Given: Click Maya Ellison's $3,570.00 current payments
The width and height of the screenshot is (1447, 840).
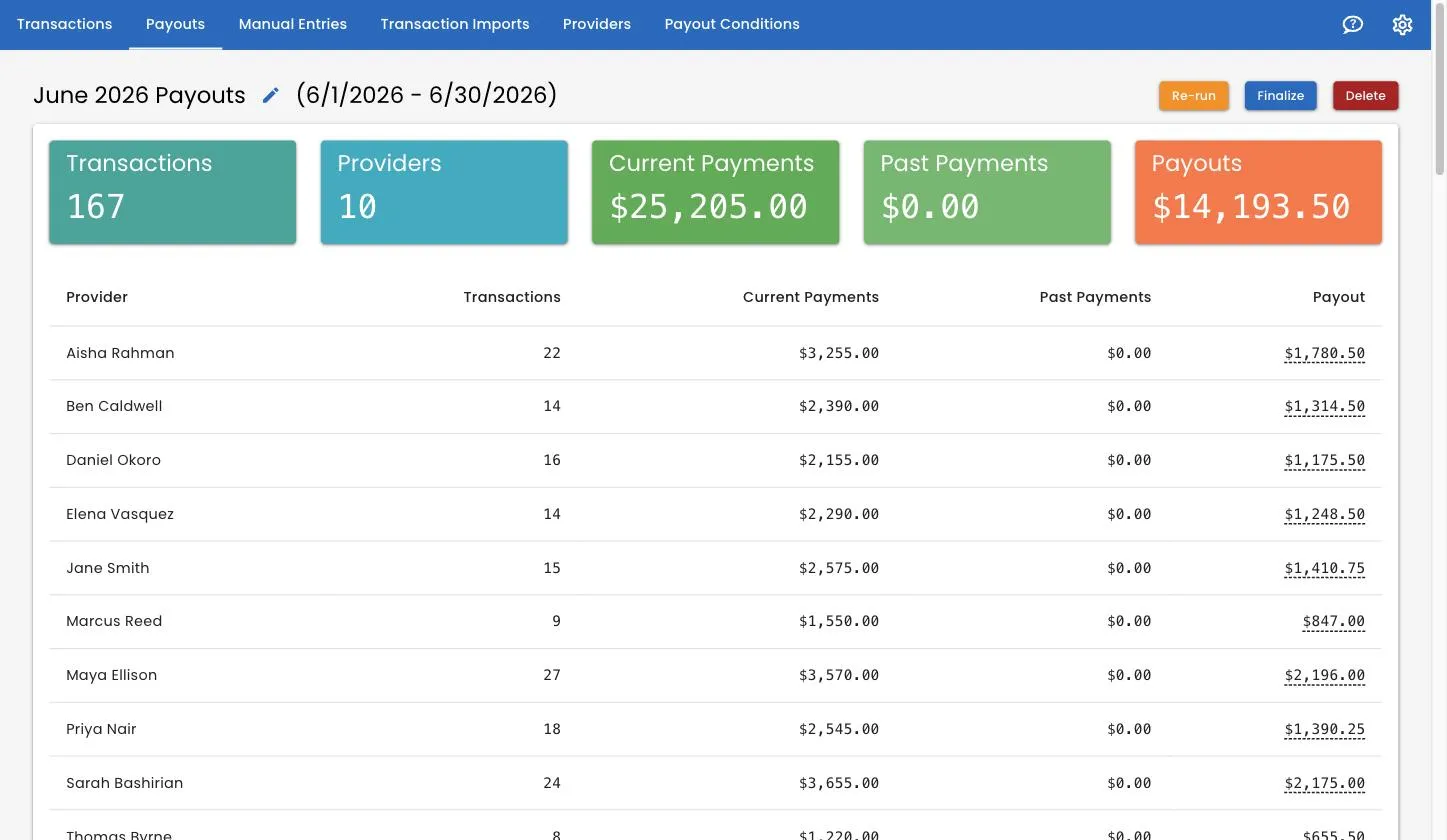Looking at the screenshot, I should (x=839, y=676).
